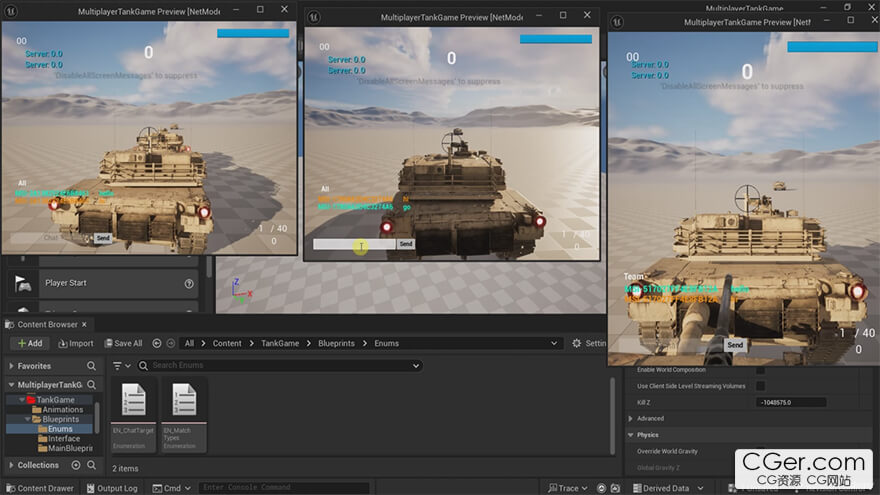
Task: Search collections
Action: 91,465
